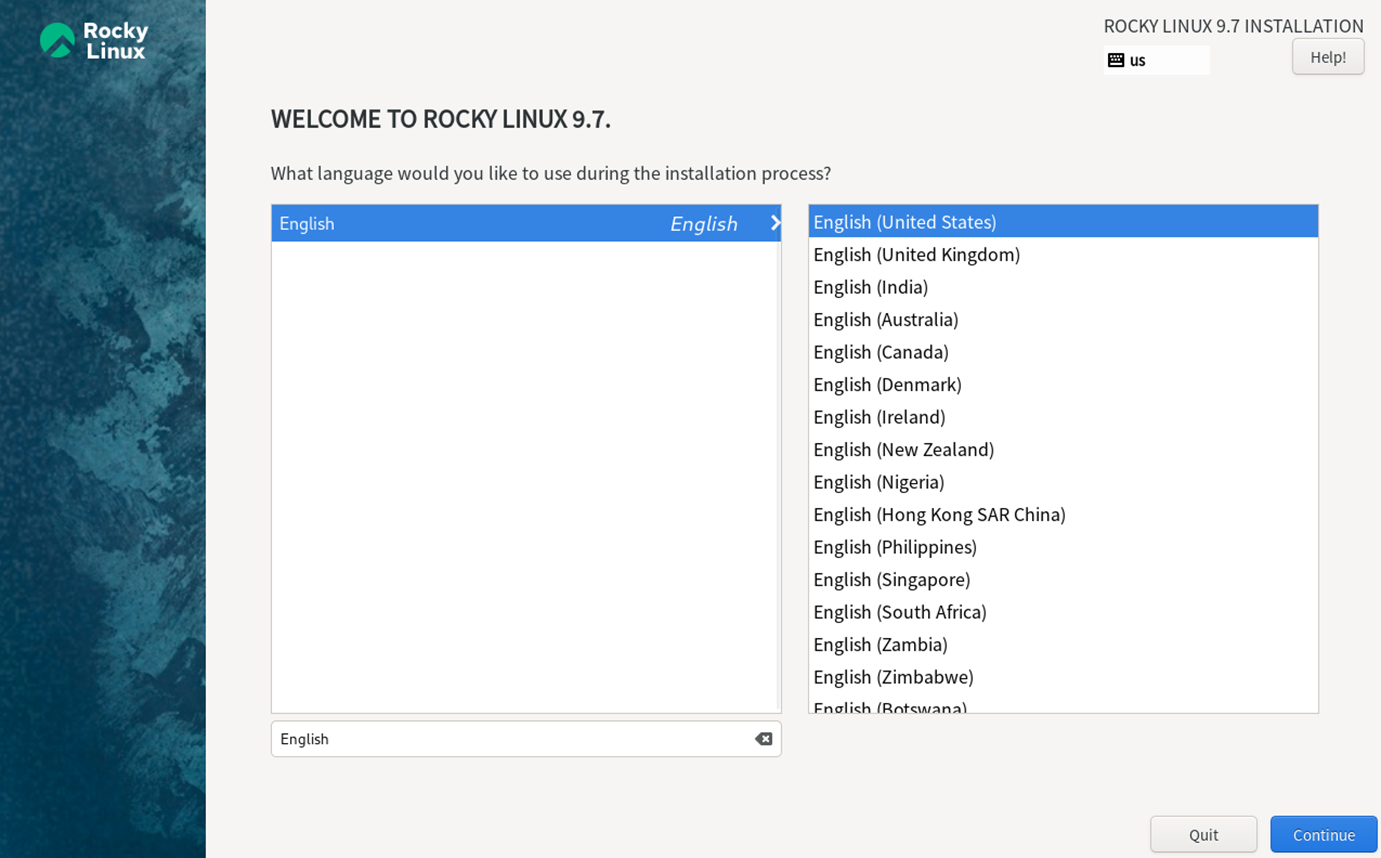Screen dimensions: 1381x858
Task: Select English (Philippines) locale
Action: [x=1063, y=547]
